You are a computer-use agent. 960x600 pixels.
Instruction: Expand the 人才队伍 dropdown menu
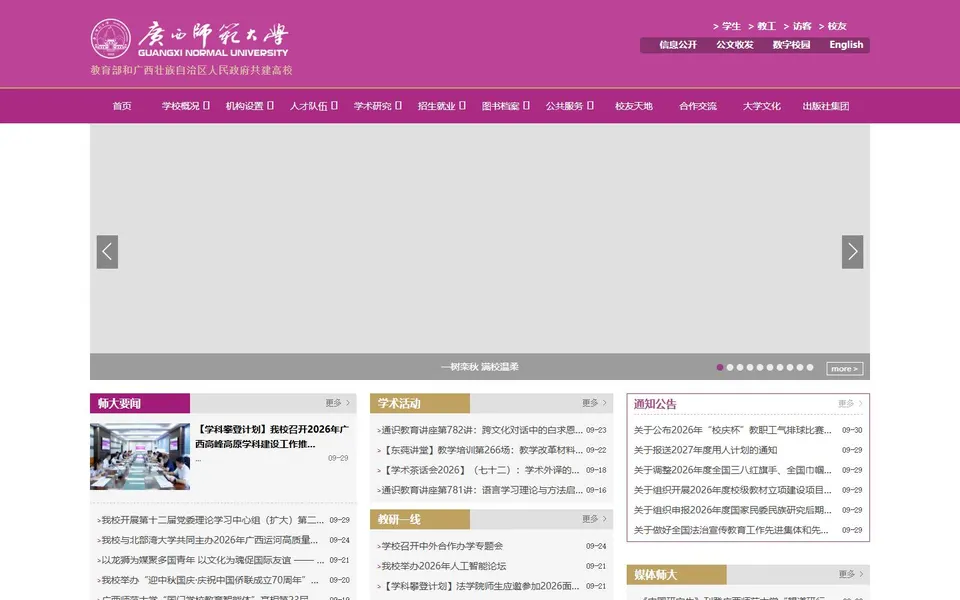(313, 106)
